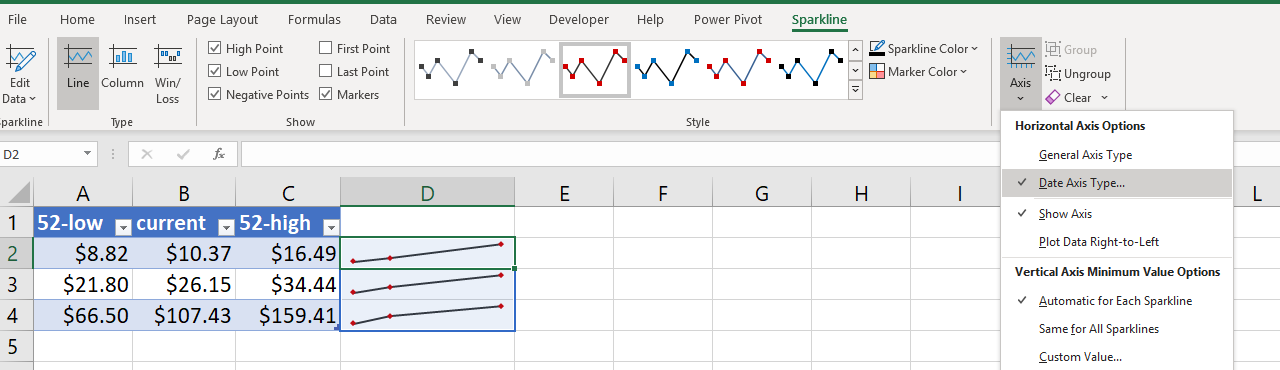Switch to the Review tab
This screenshot has width=1280, height=370.
coord(446,19)
